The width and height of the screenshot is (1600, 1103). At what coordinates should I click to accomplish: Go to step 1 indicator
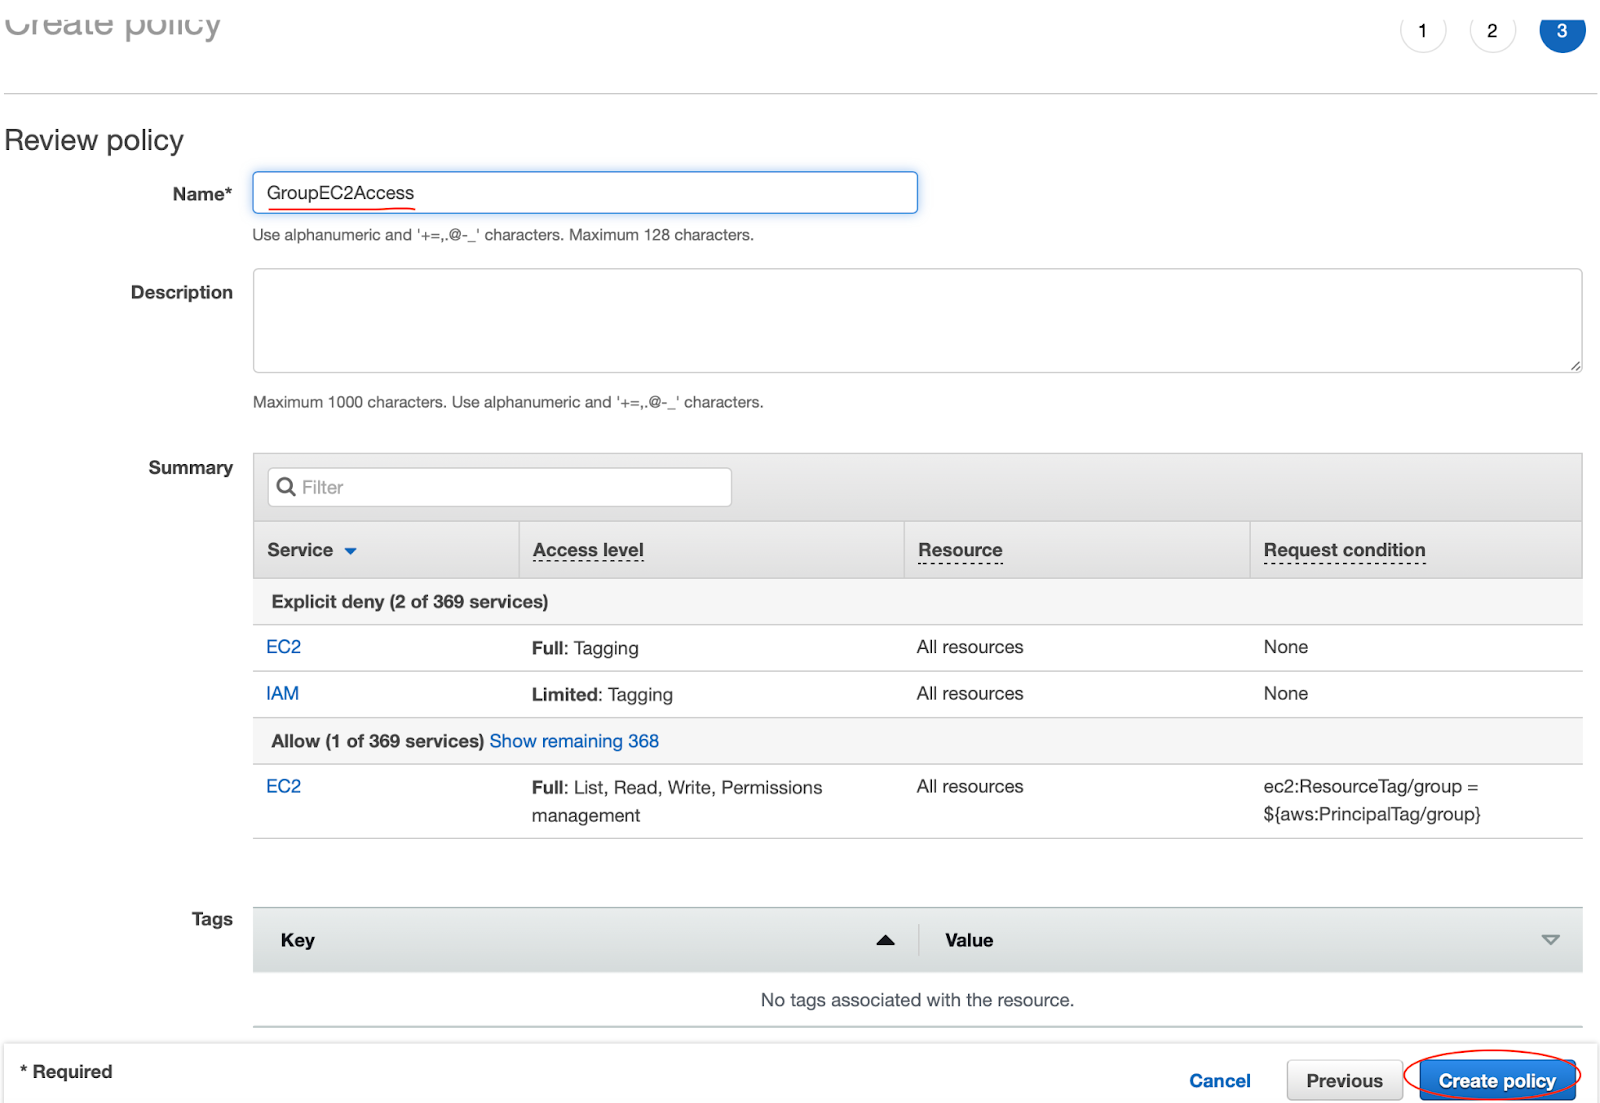1422,31
